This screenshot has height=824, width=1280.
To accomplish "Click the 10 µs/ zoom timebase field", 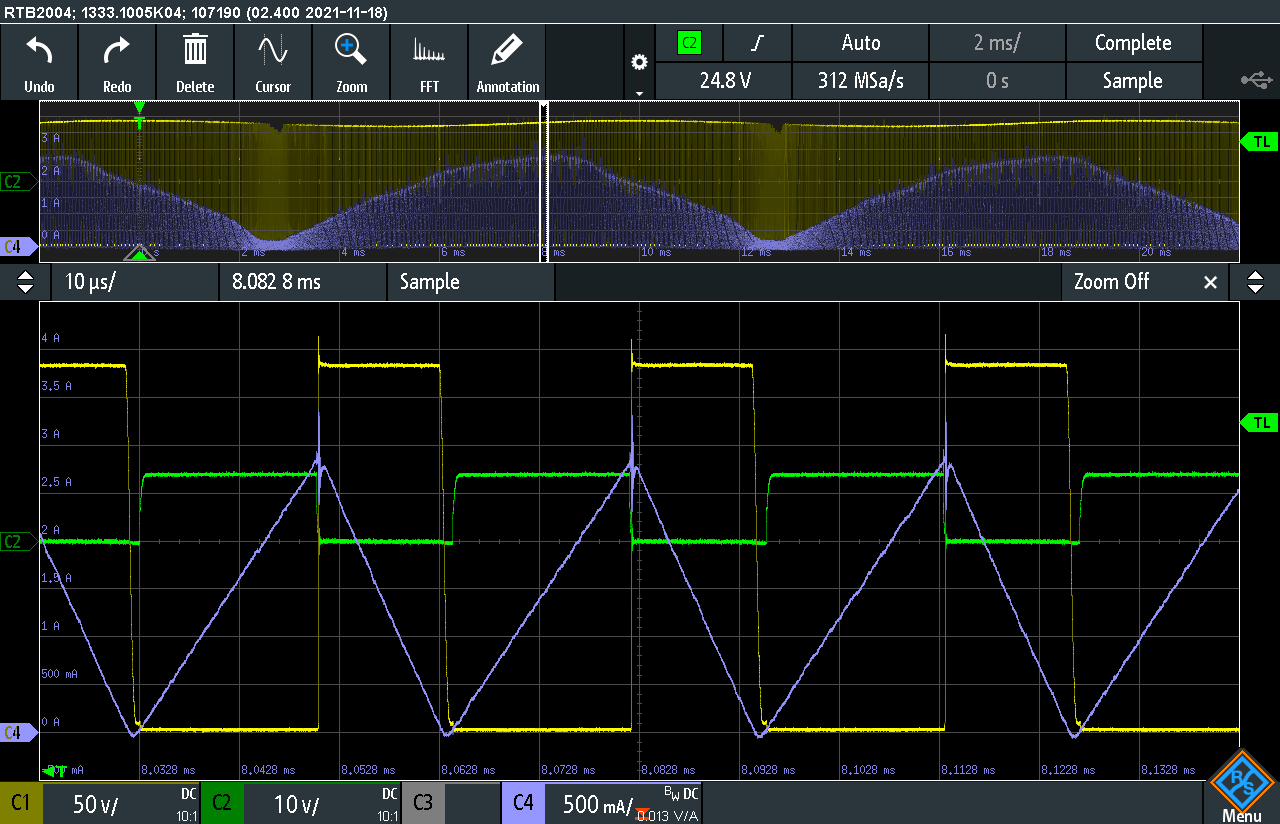I will click(135, 283).
